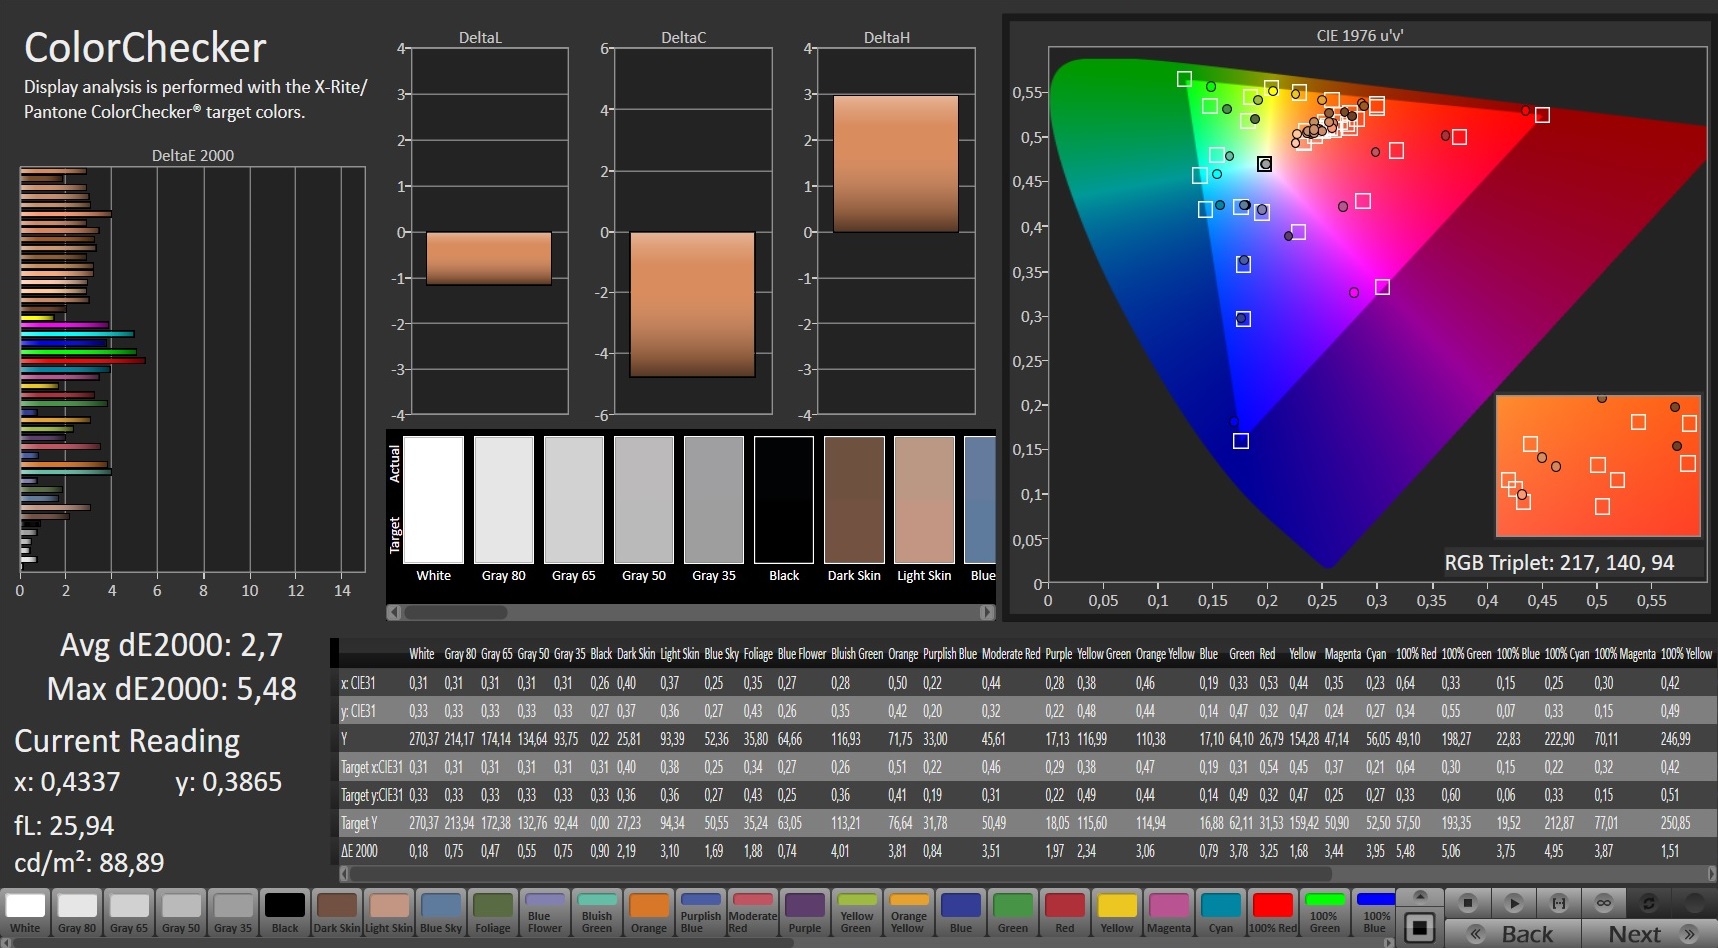
Task: Choose the Gray 50 patch button
Action: 181,912
